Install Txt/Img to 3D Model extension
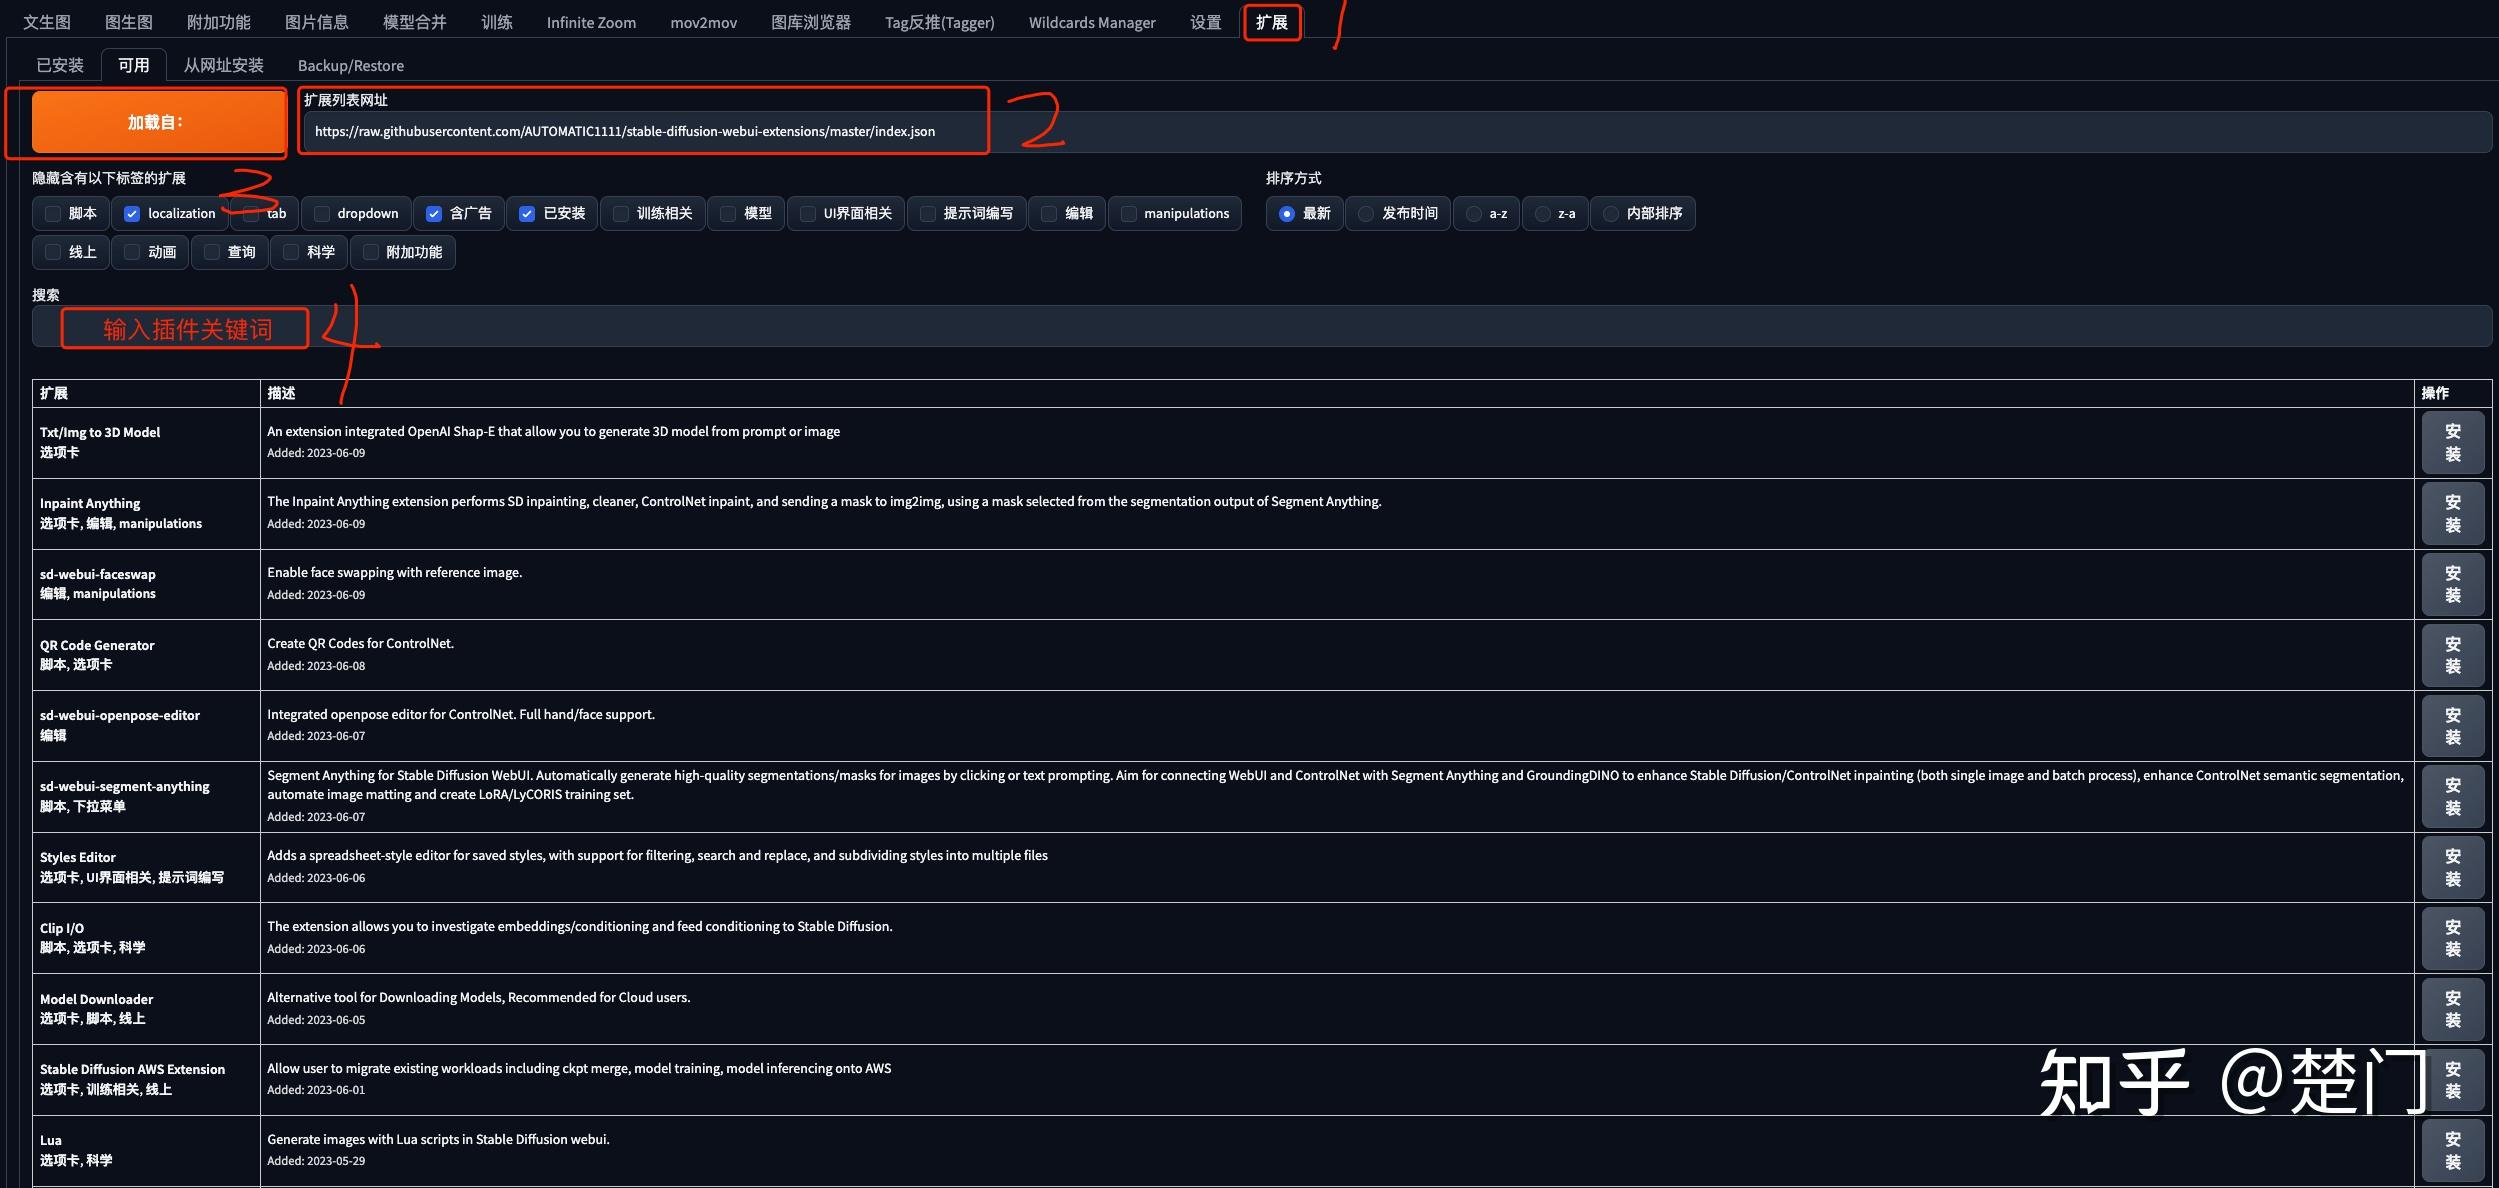This screenshot has height=1188, width=2499. (x=2452, y=442)
